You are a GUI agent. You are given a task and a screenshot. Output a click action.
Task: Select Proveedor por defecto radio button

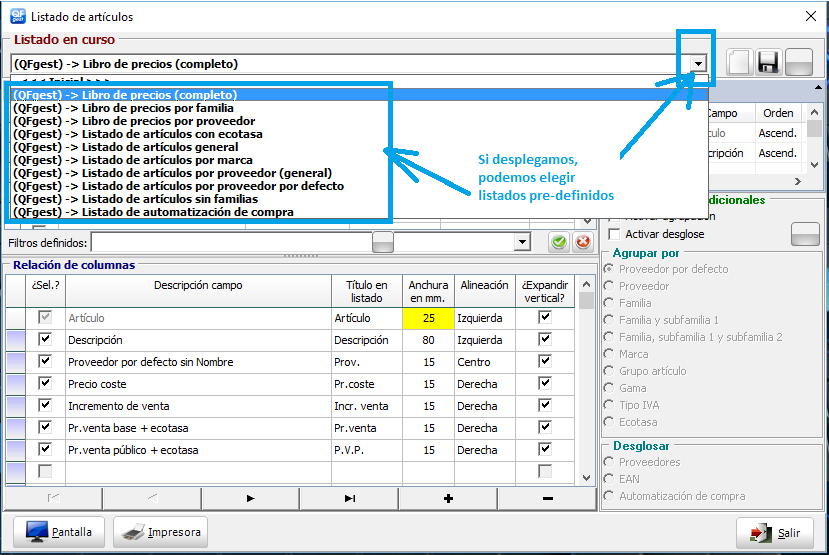point(609,269)
